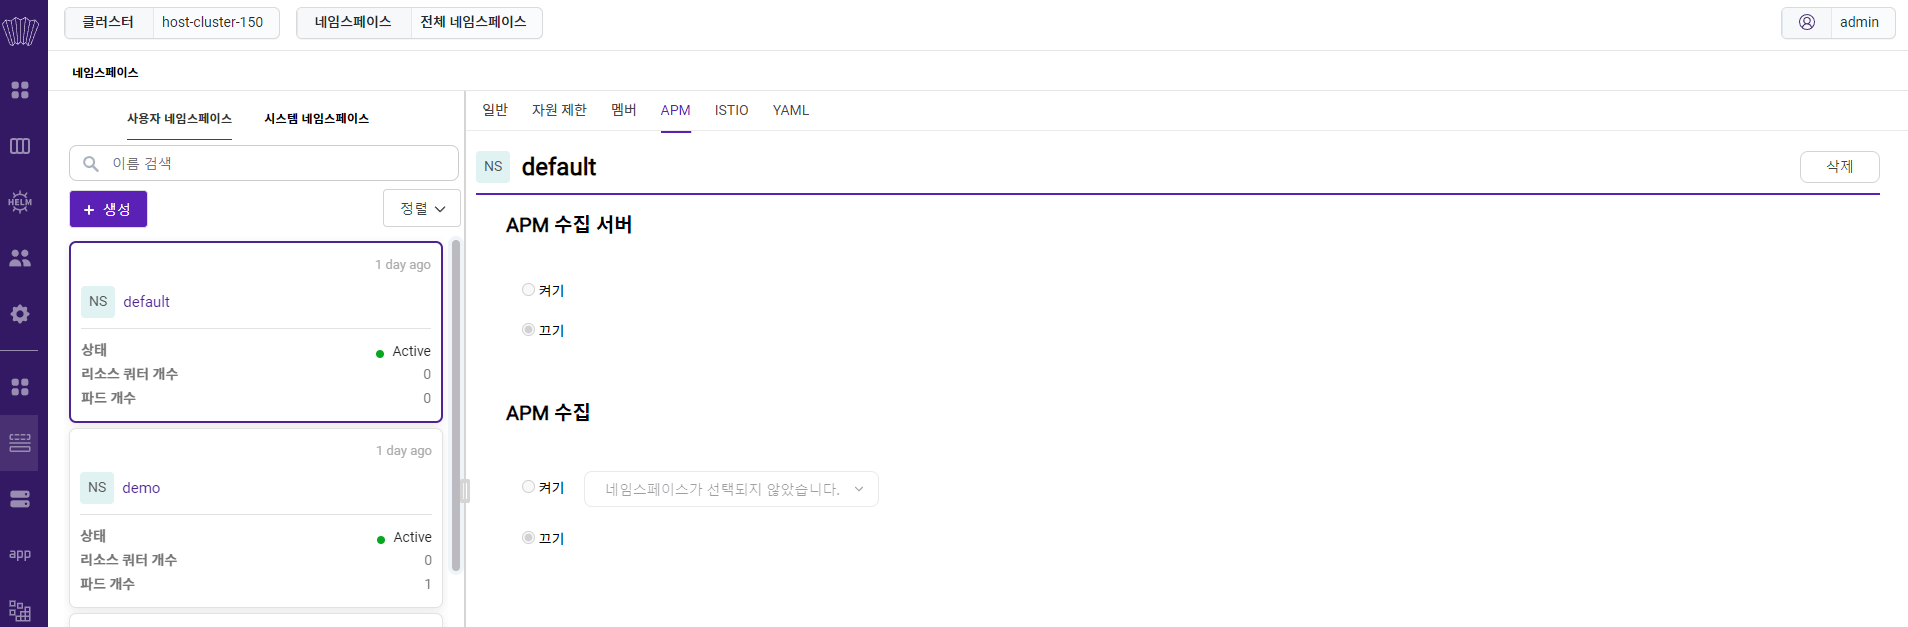The image size is (1908, 627).
Task: Click the 생성 create button
Action: click(x=108, y=209)
